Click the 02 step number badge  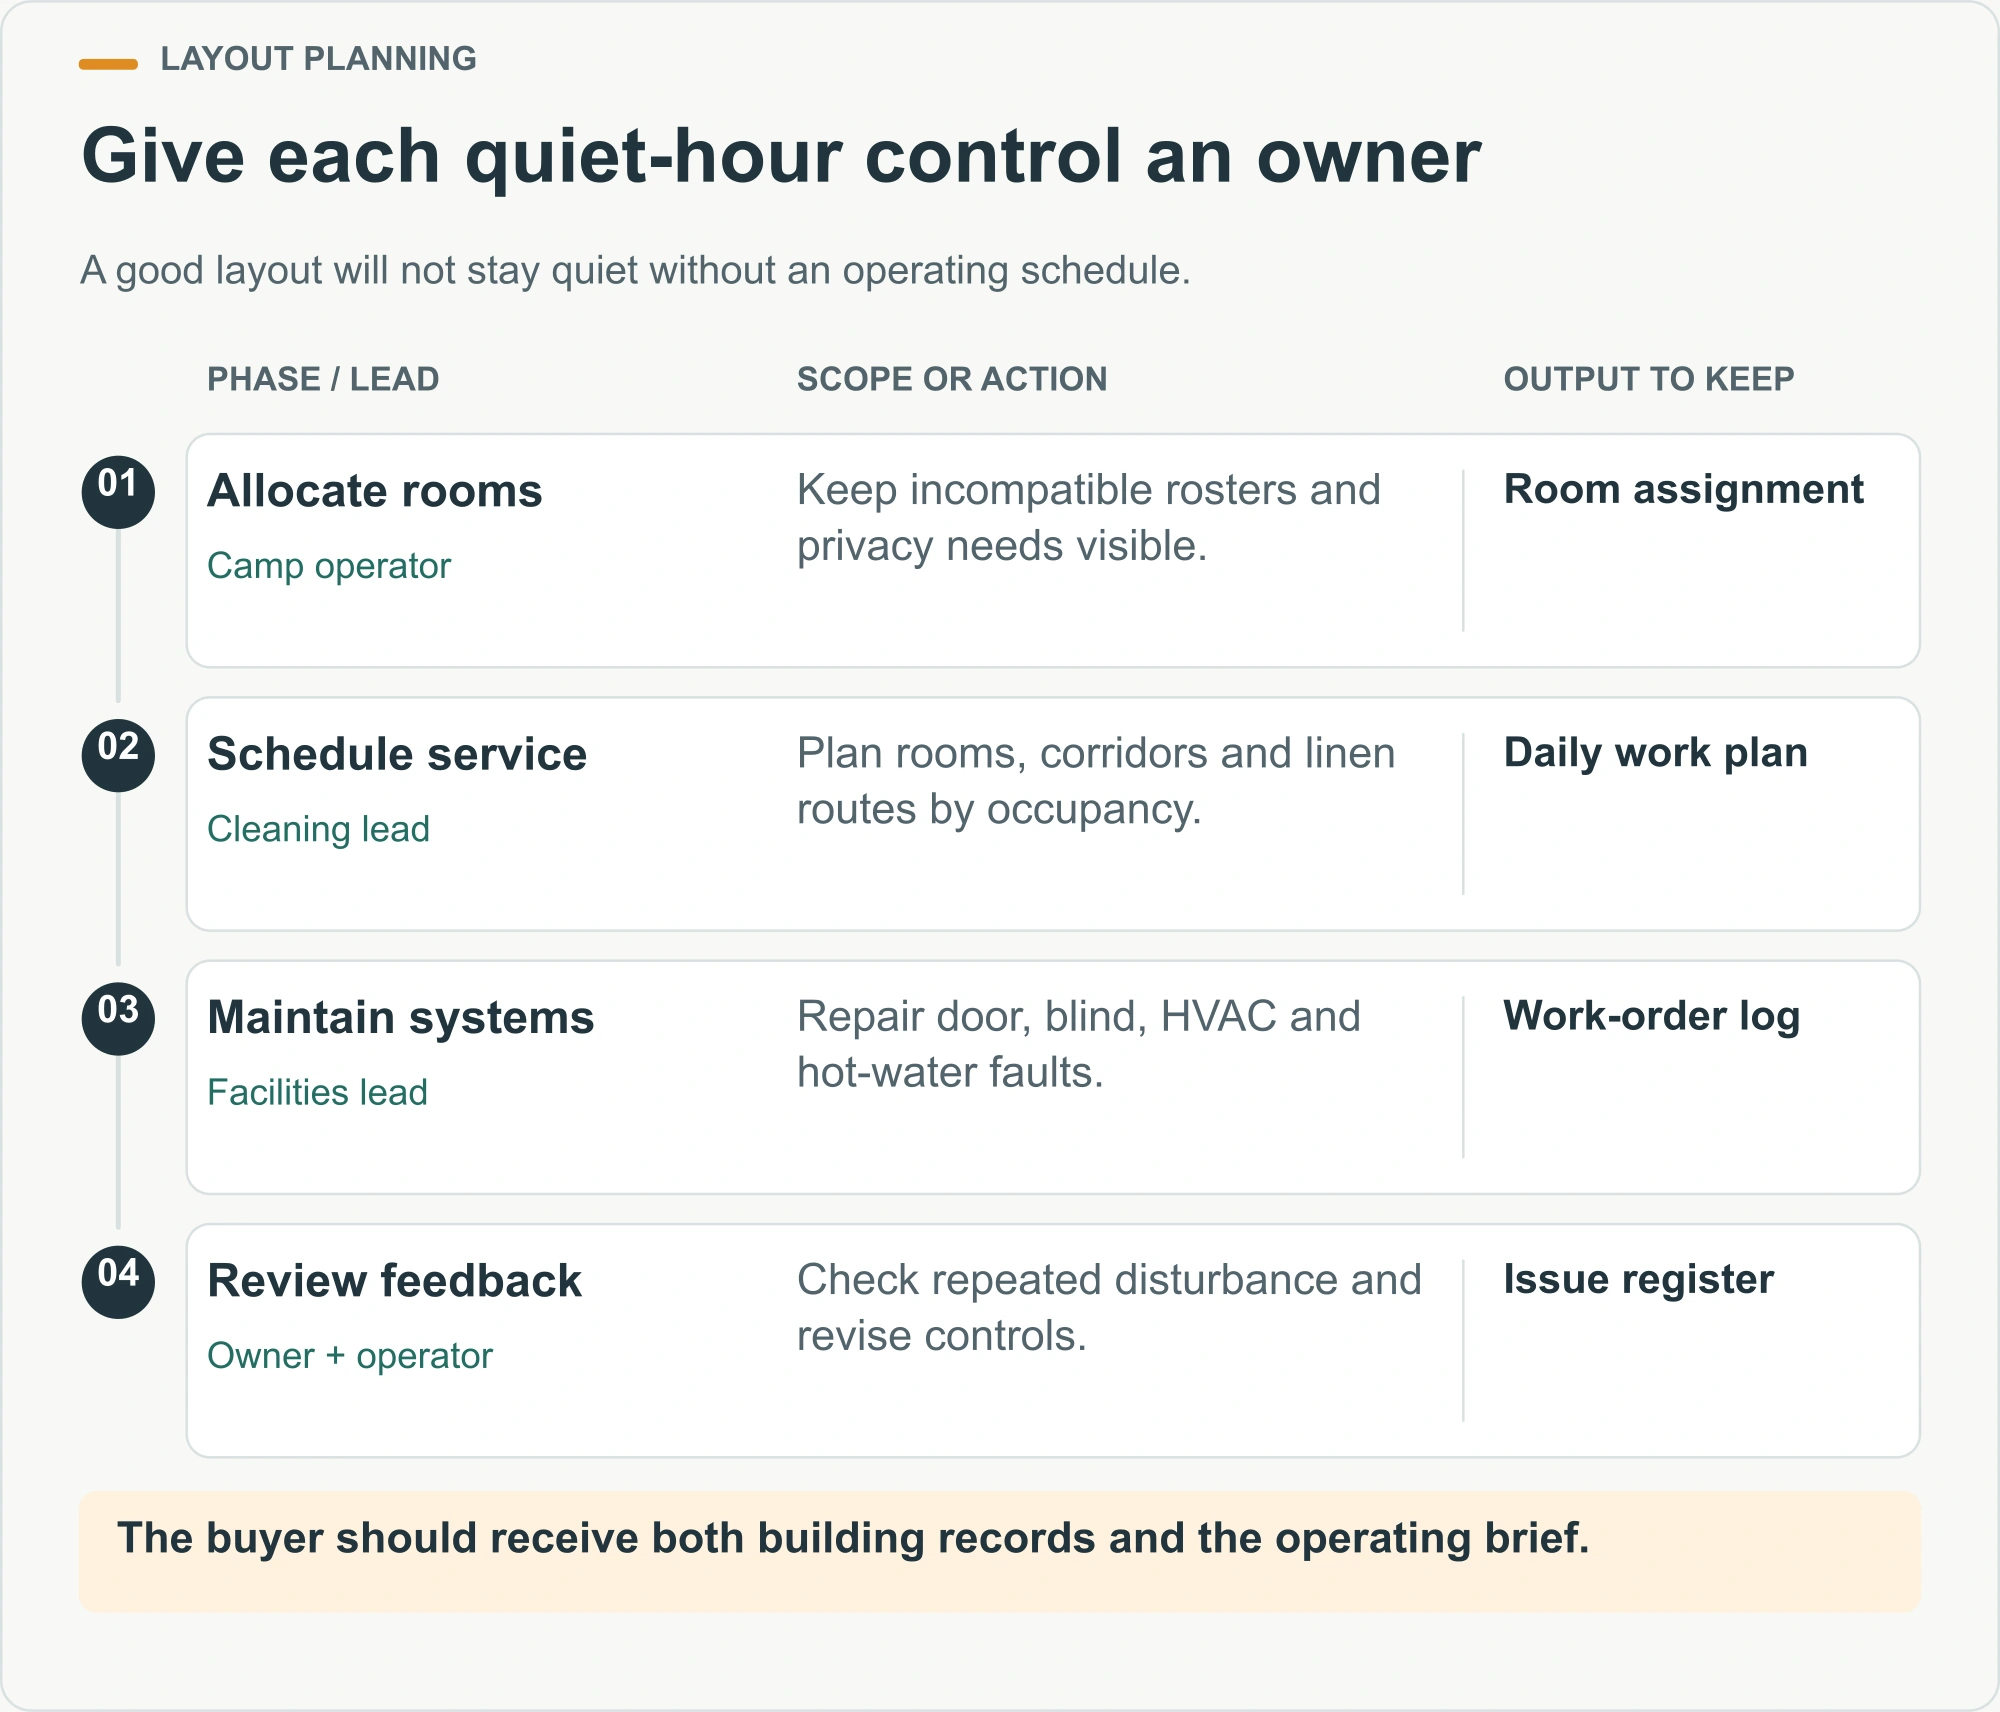118,755
